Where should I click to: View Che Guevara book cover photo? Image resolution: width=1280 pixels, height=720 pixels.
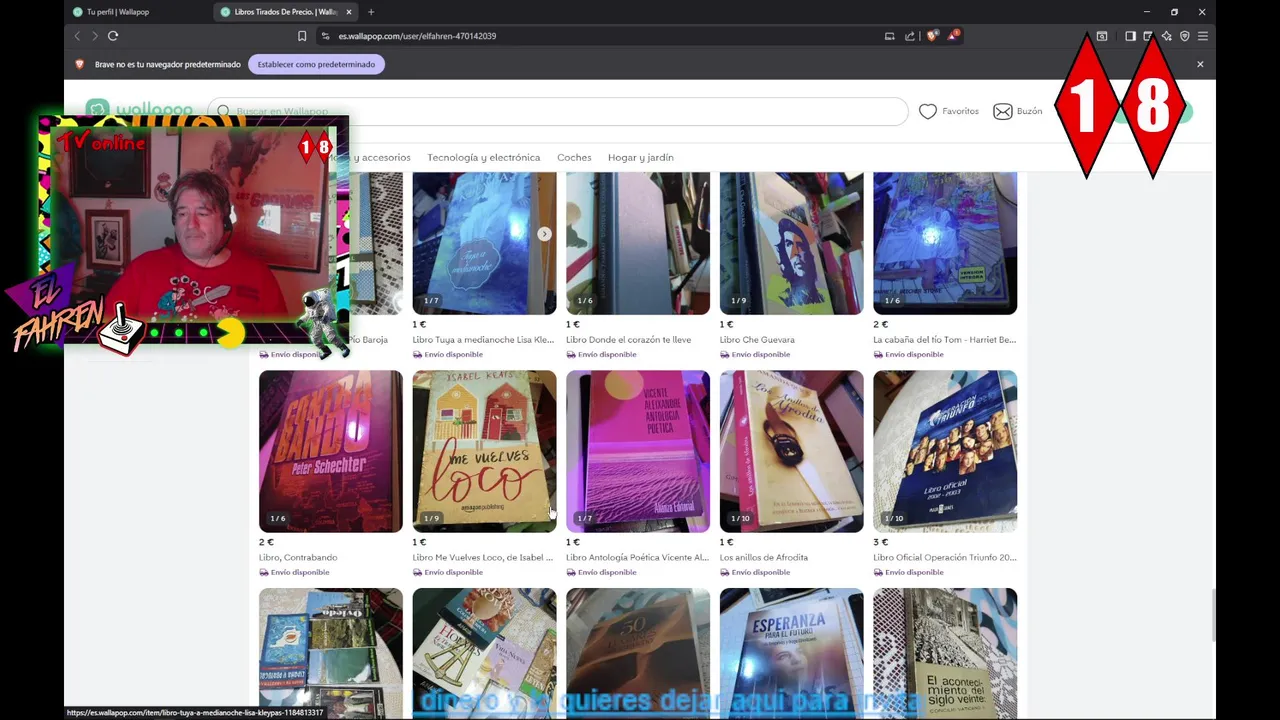(x=791, y=243)
